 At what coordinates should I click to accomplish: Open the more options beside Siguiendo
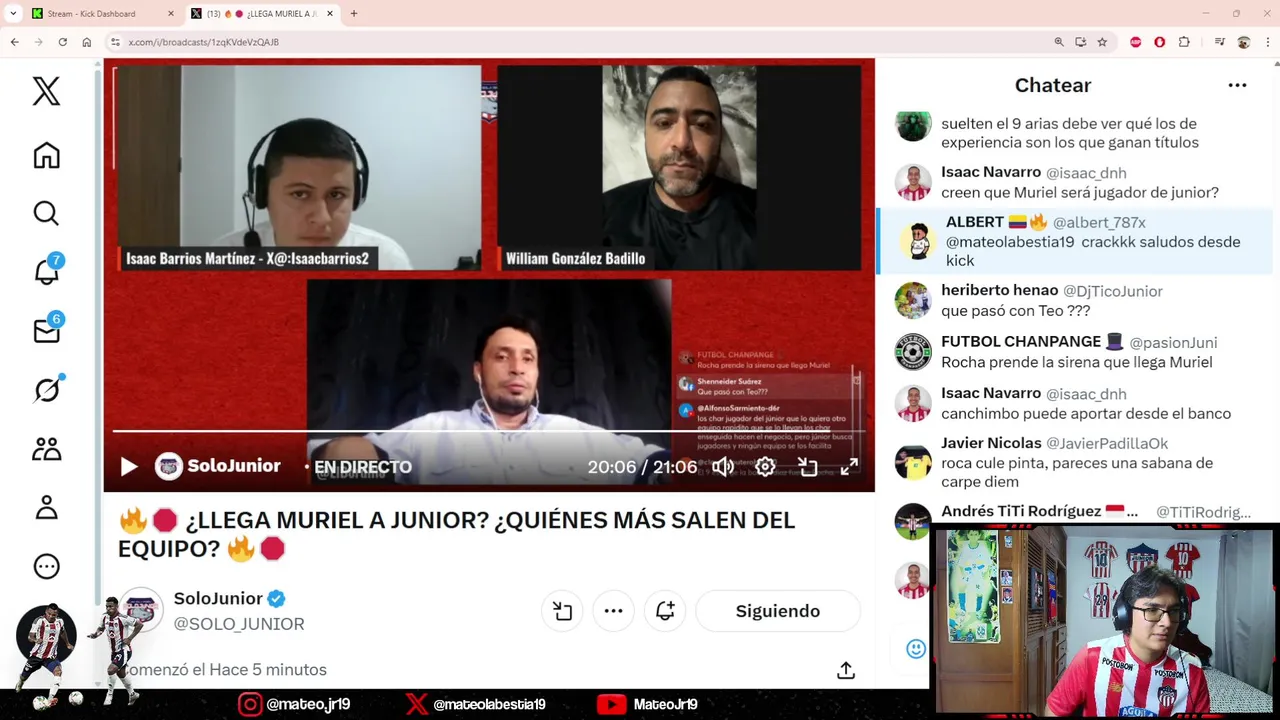[613, 611]
